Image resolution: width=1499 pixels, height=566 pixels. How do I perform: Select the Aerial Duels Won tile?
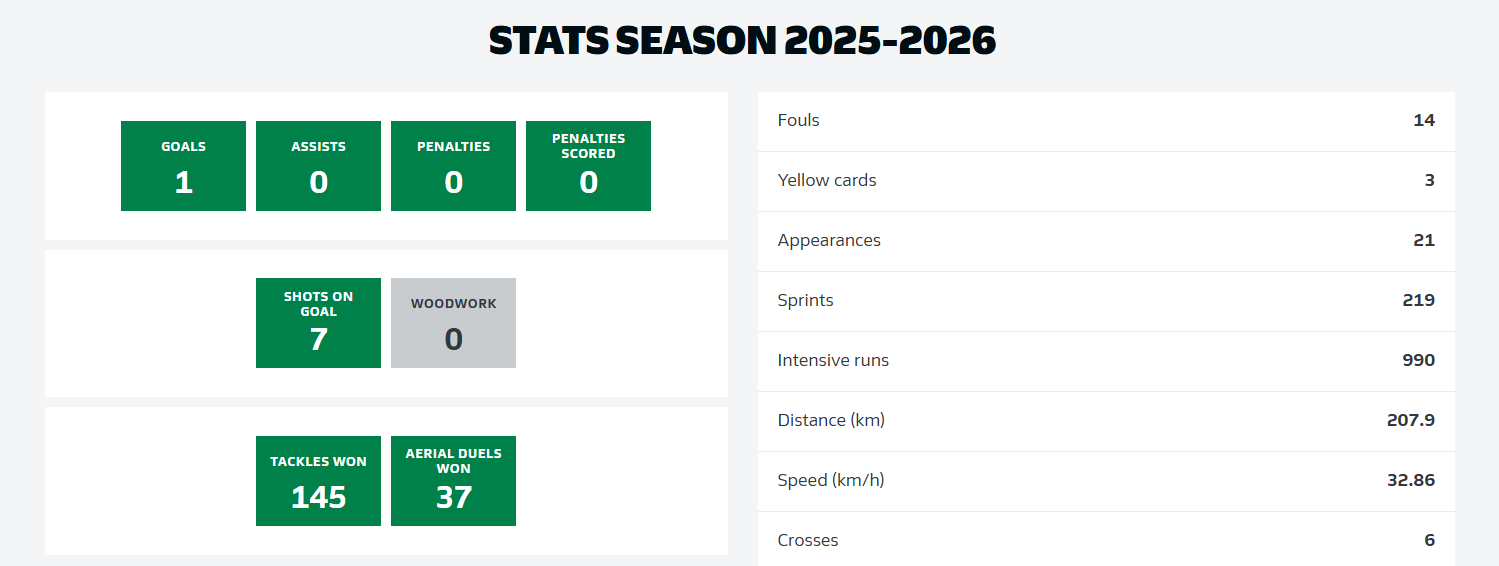point(453,481)
